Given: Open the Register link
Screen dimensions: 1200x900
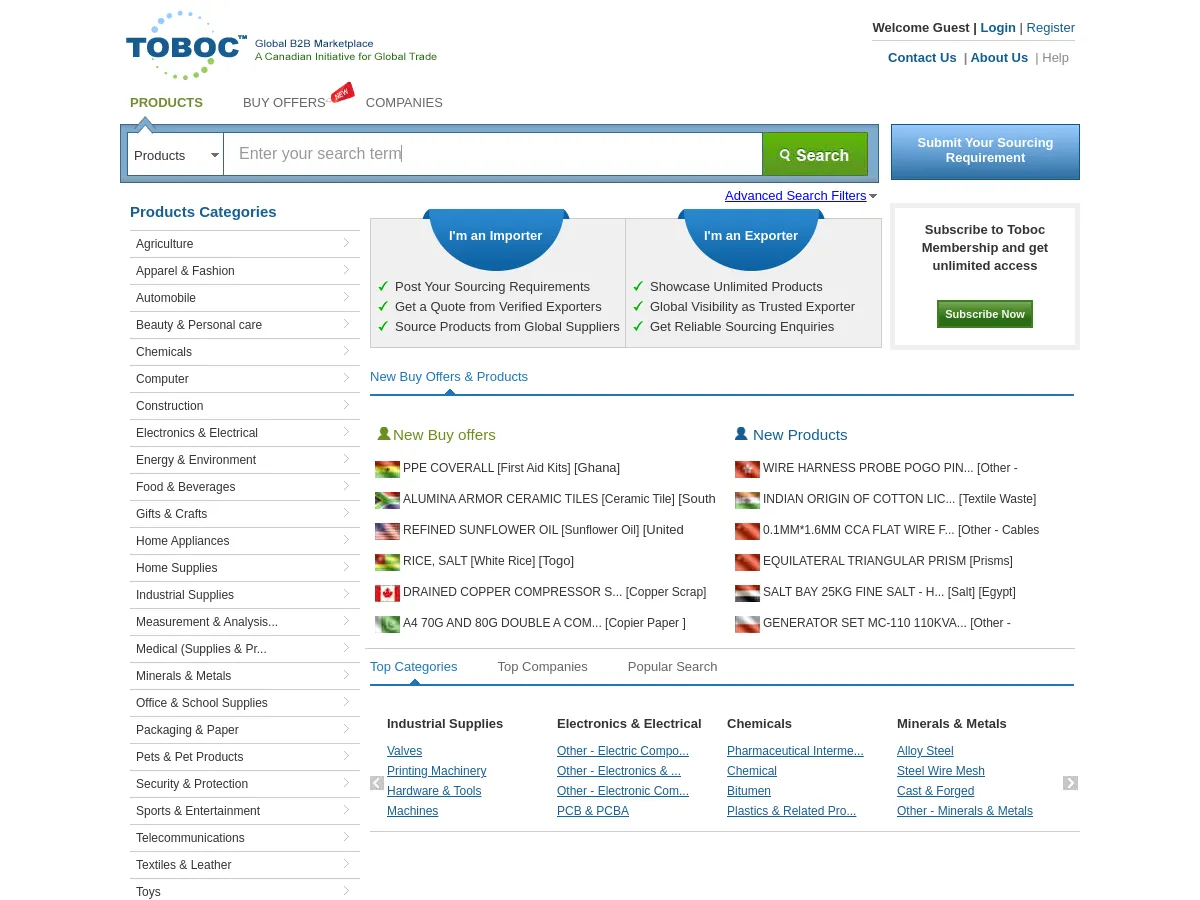Looking at the screenshot, I should tap(1050, 27).
